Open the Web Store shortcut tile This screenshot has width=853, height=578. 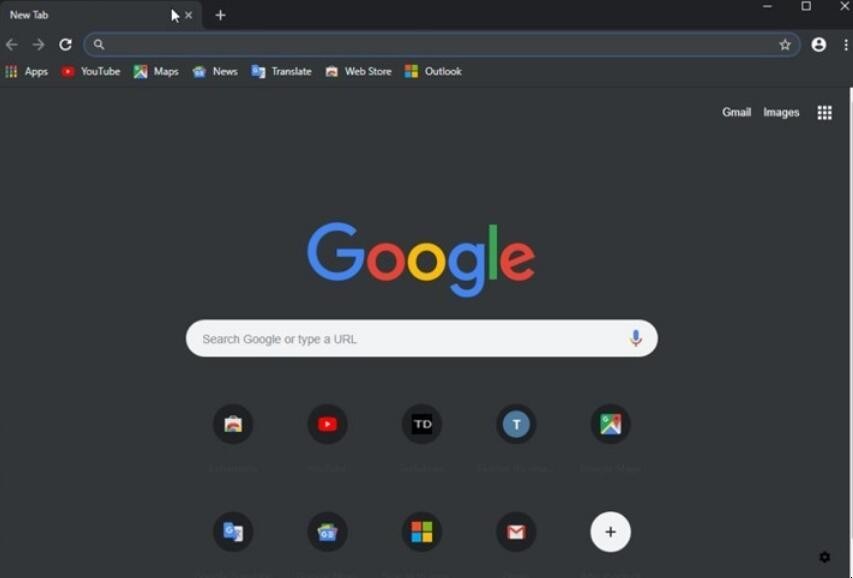233,424
